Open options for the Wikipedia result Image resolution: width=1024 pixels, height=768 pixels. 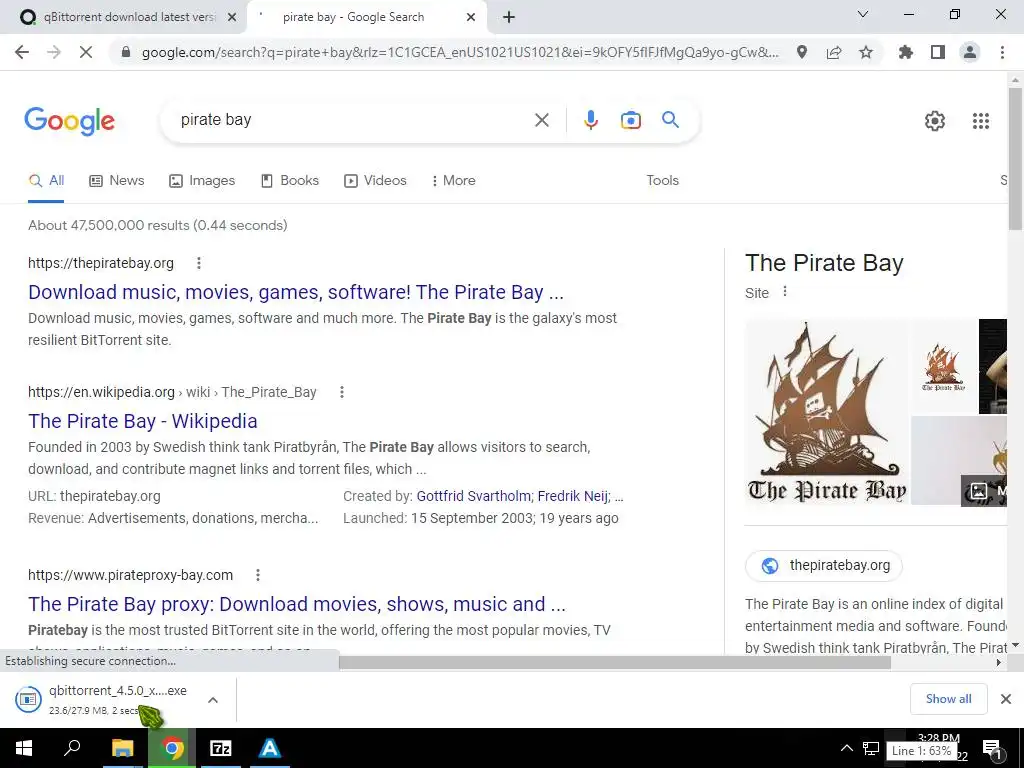tap(342, 392)
